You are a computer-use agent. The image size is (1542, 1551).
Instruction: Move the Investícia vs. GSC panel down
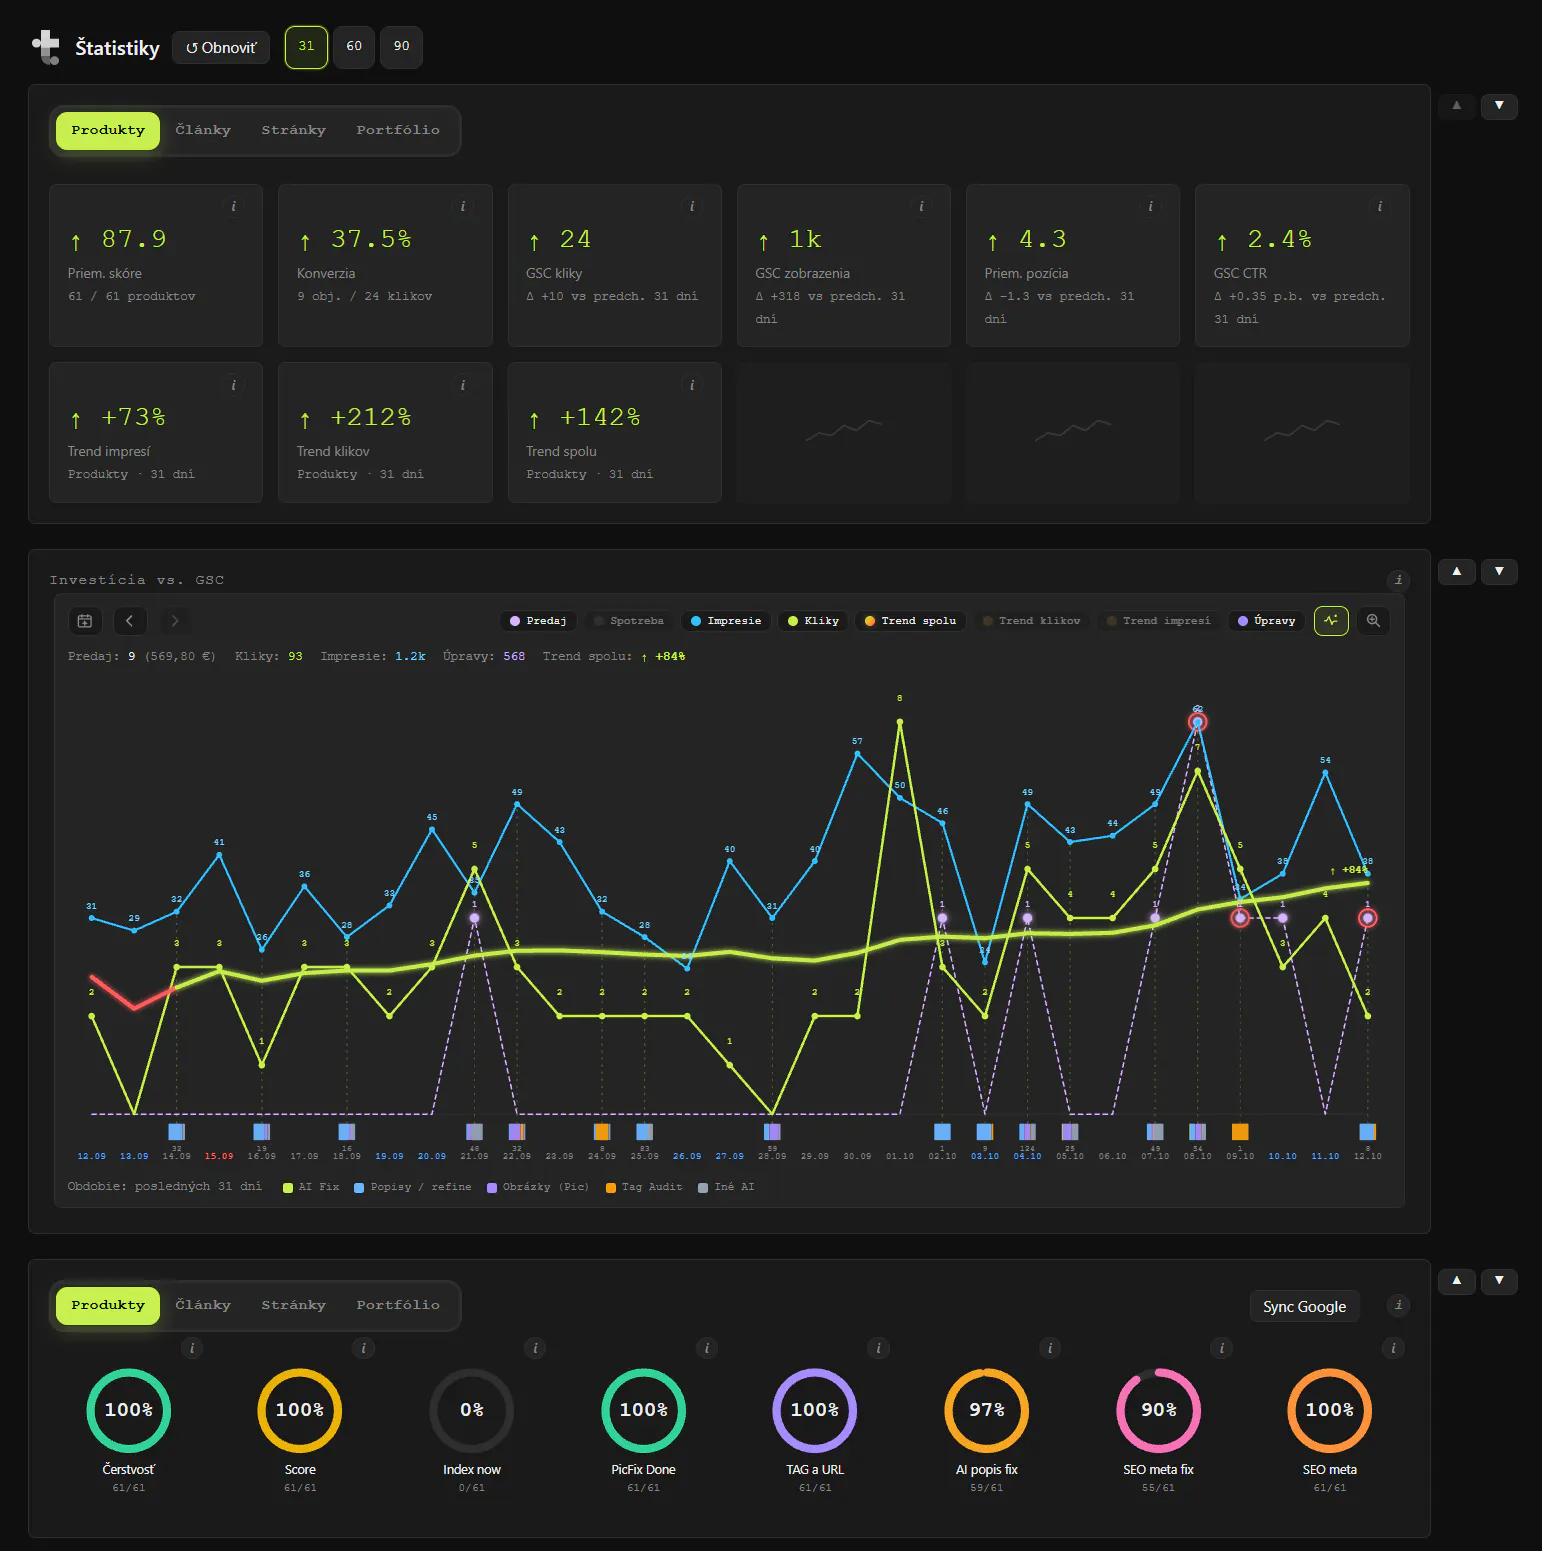[1499, 571]
